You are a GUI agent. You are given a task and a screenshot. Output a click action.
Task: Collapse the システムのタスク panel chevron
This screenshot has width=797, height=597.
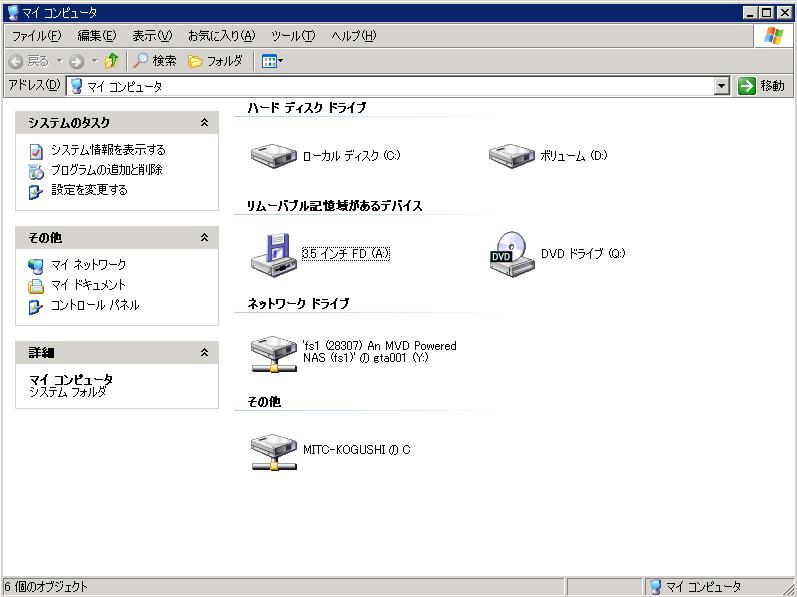pyautogui.click(x=204, y=122)
